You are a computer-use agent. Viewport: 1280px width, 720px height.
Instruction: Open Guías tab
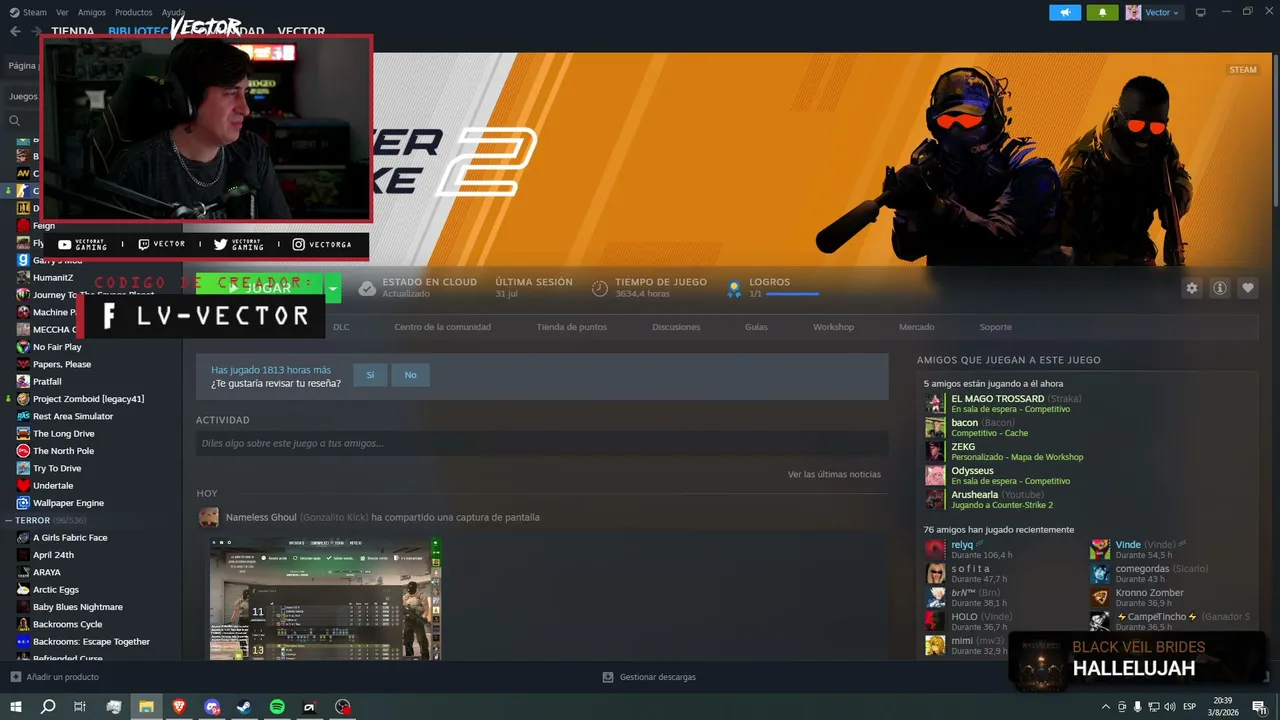[756, 327]
